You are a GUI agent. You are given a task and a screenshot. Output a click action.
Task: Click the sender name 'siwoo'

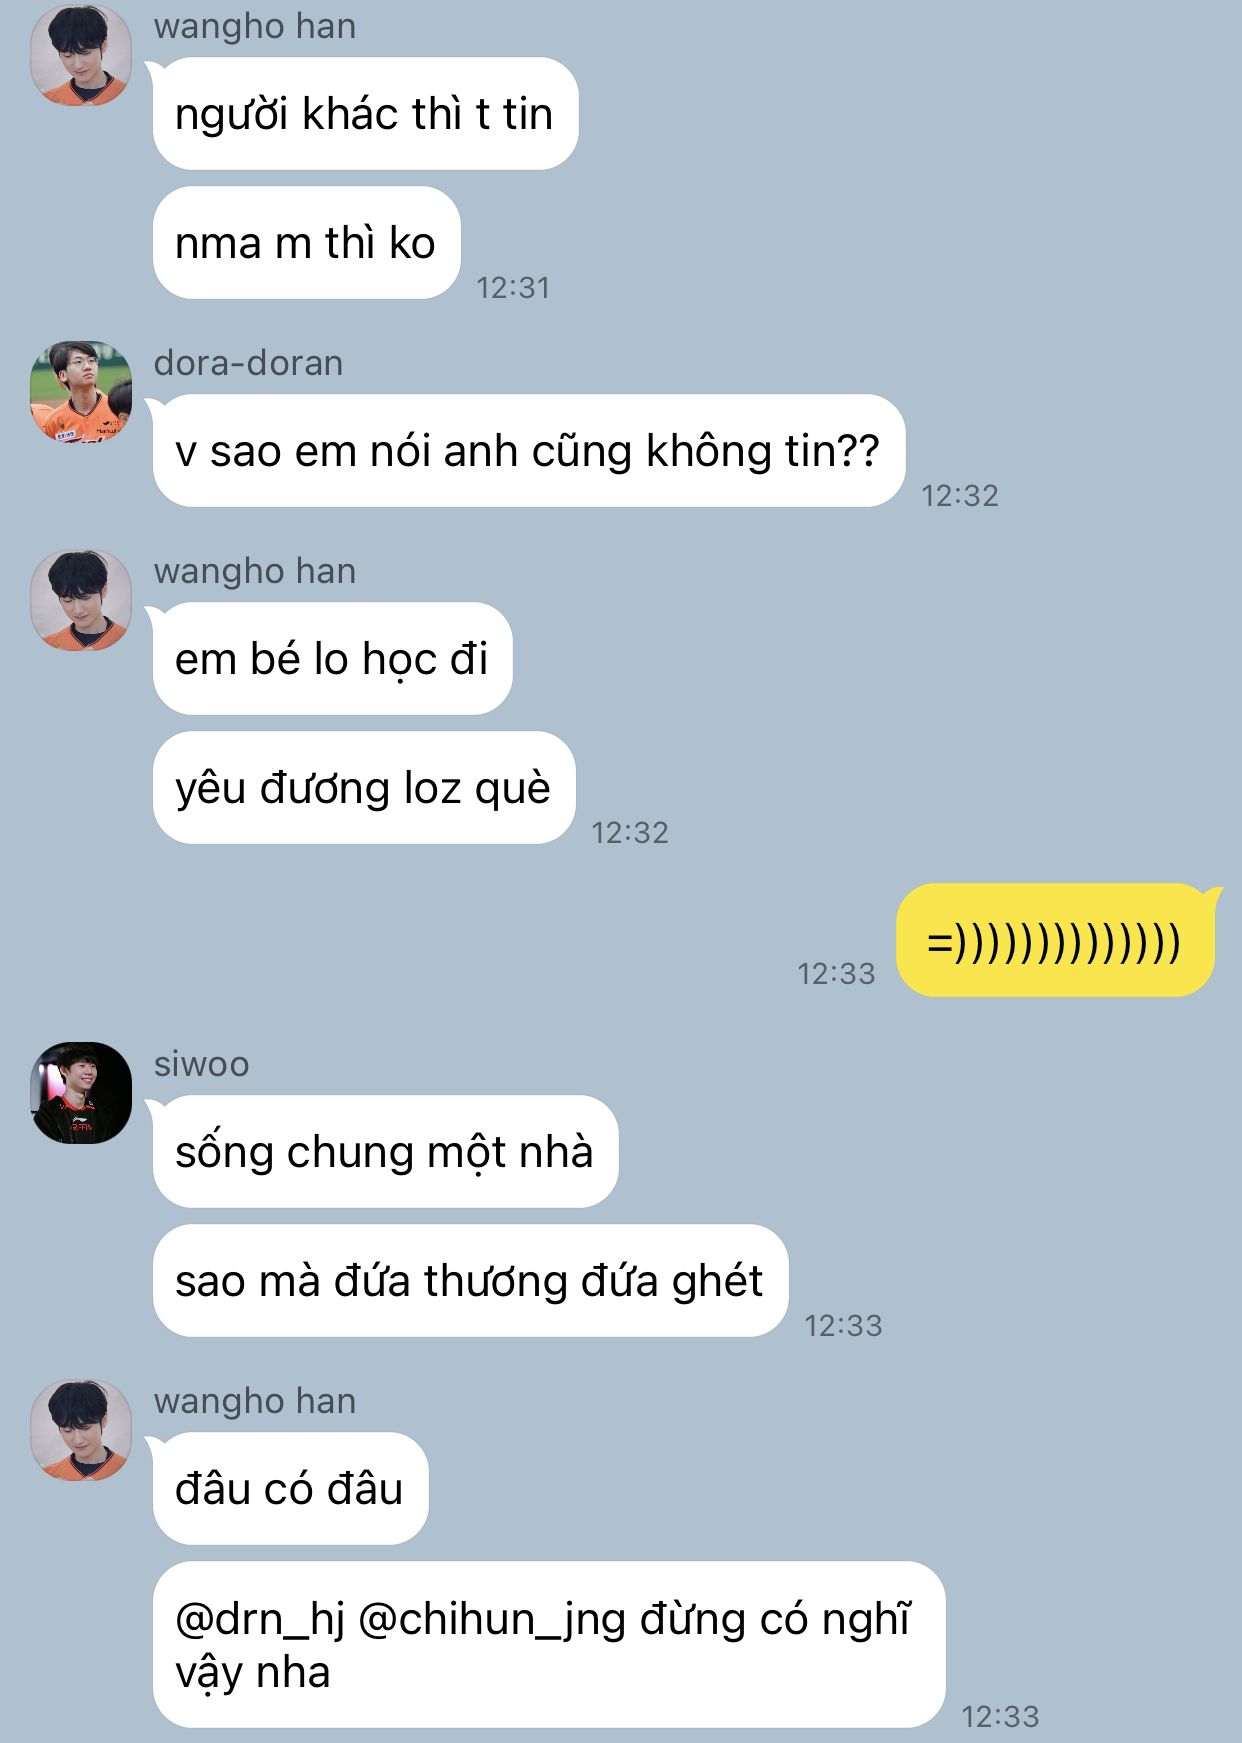click(201, 1064)
